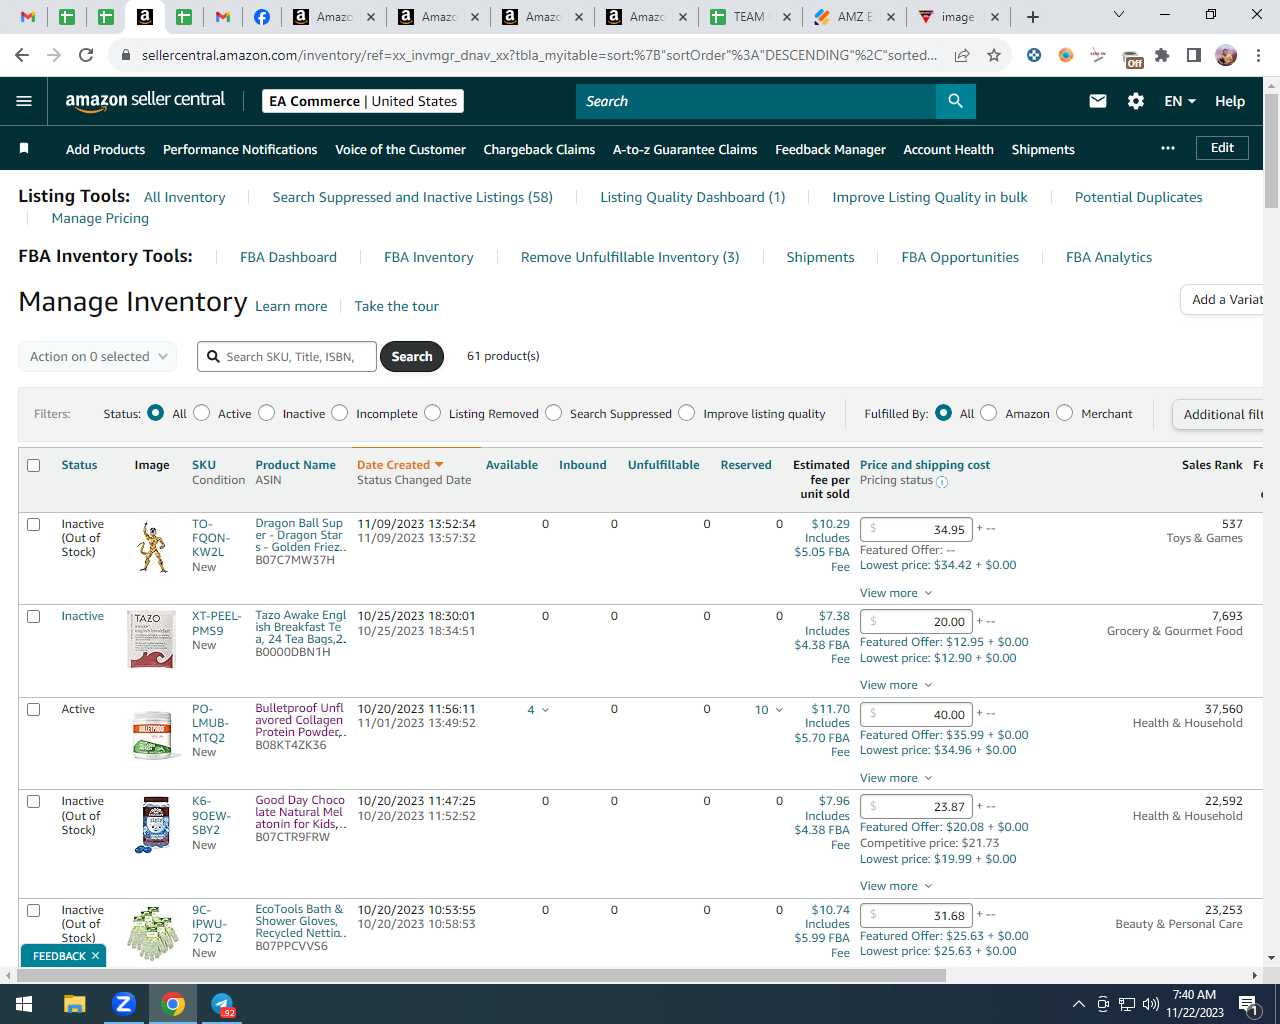Open the Add Products menu item
The height and width of the screenshot is (1024, 1280).
[105, 149]
